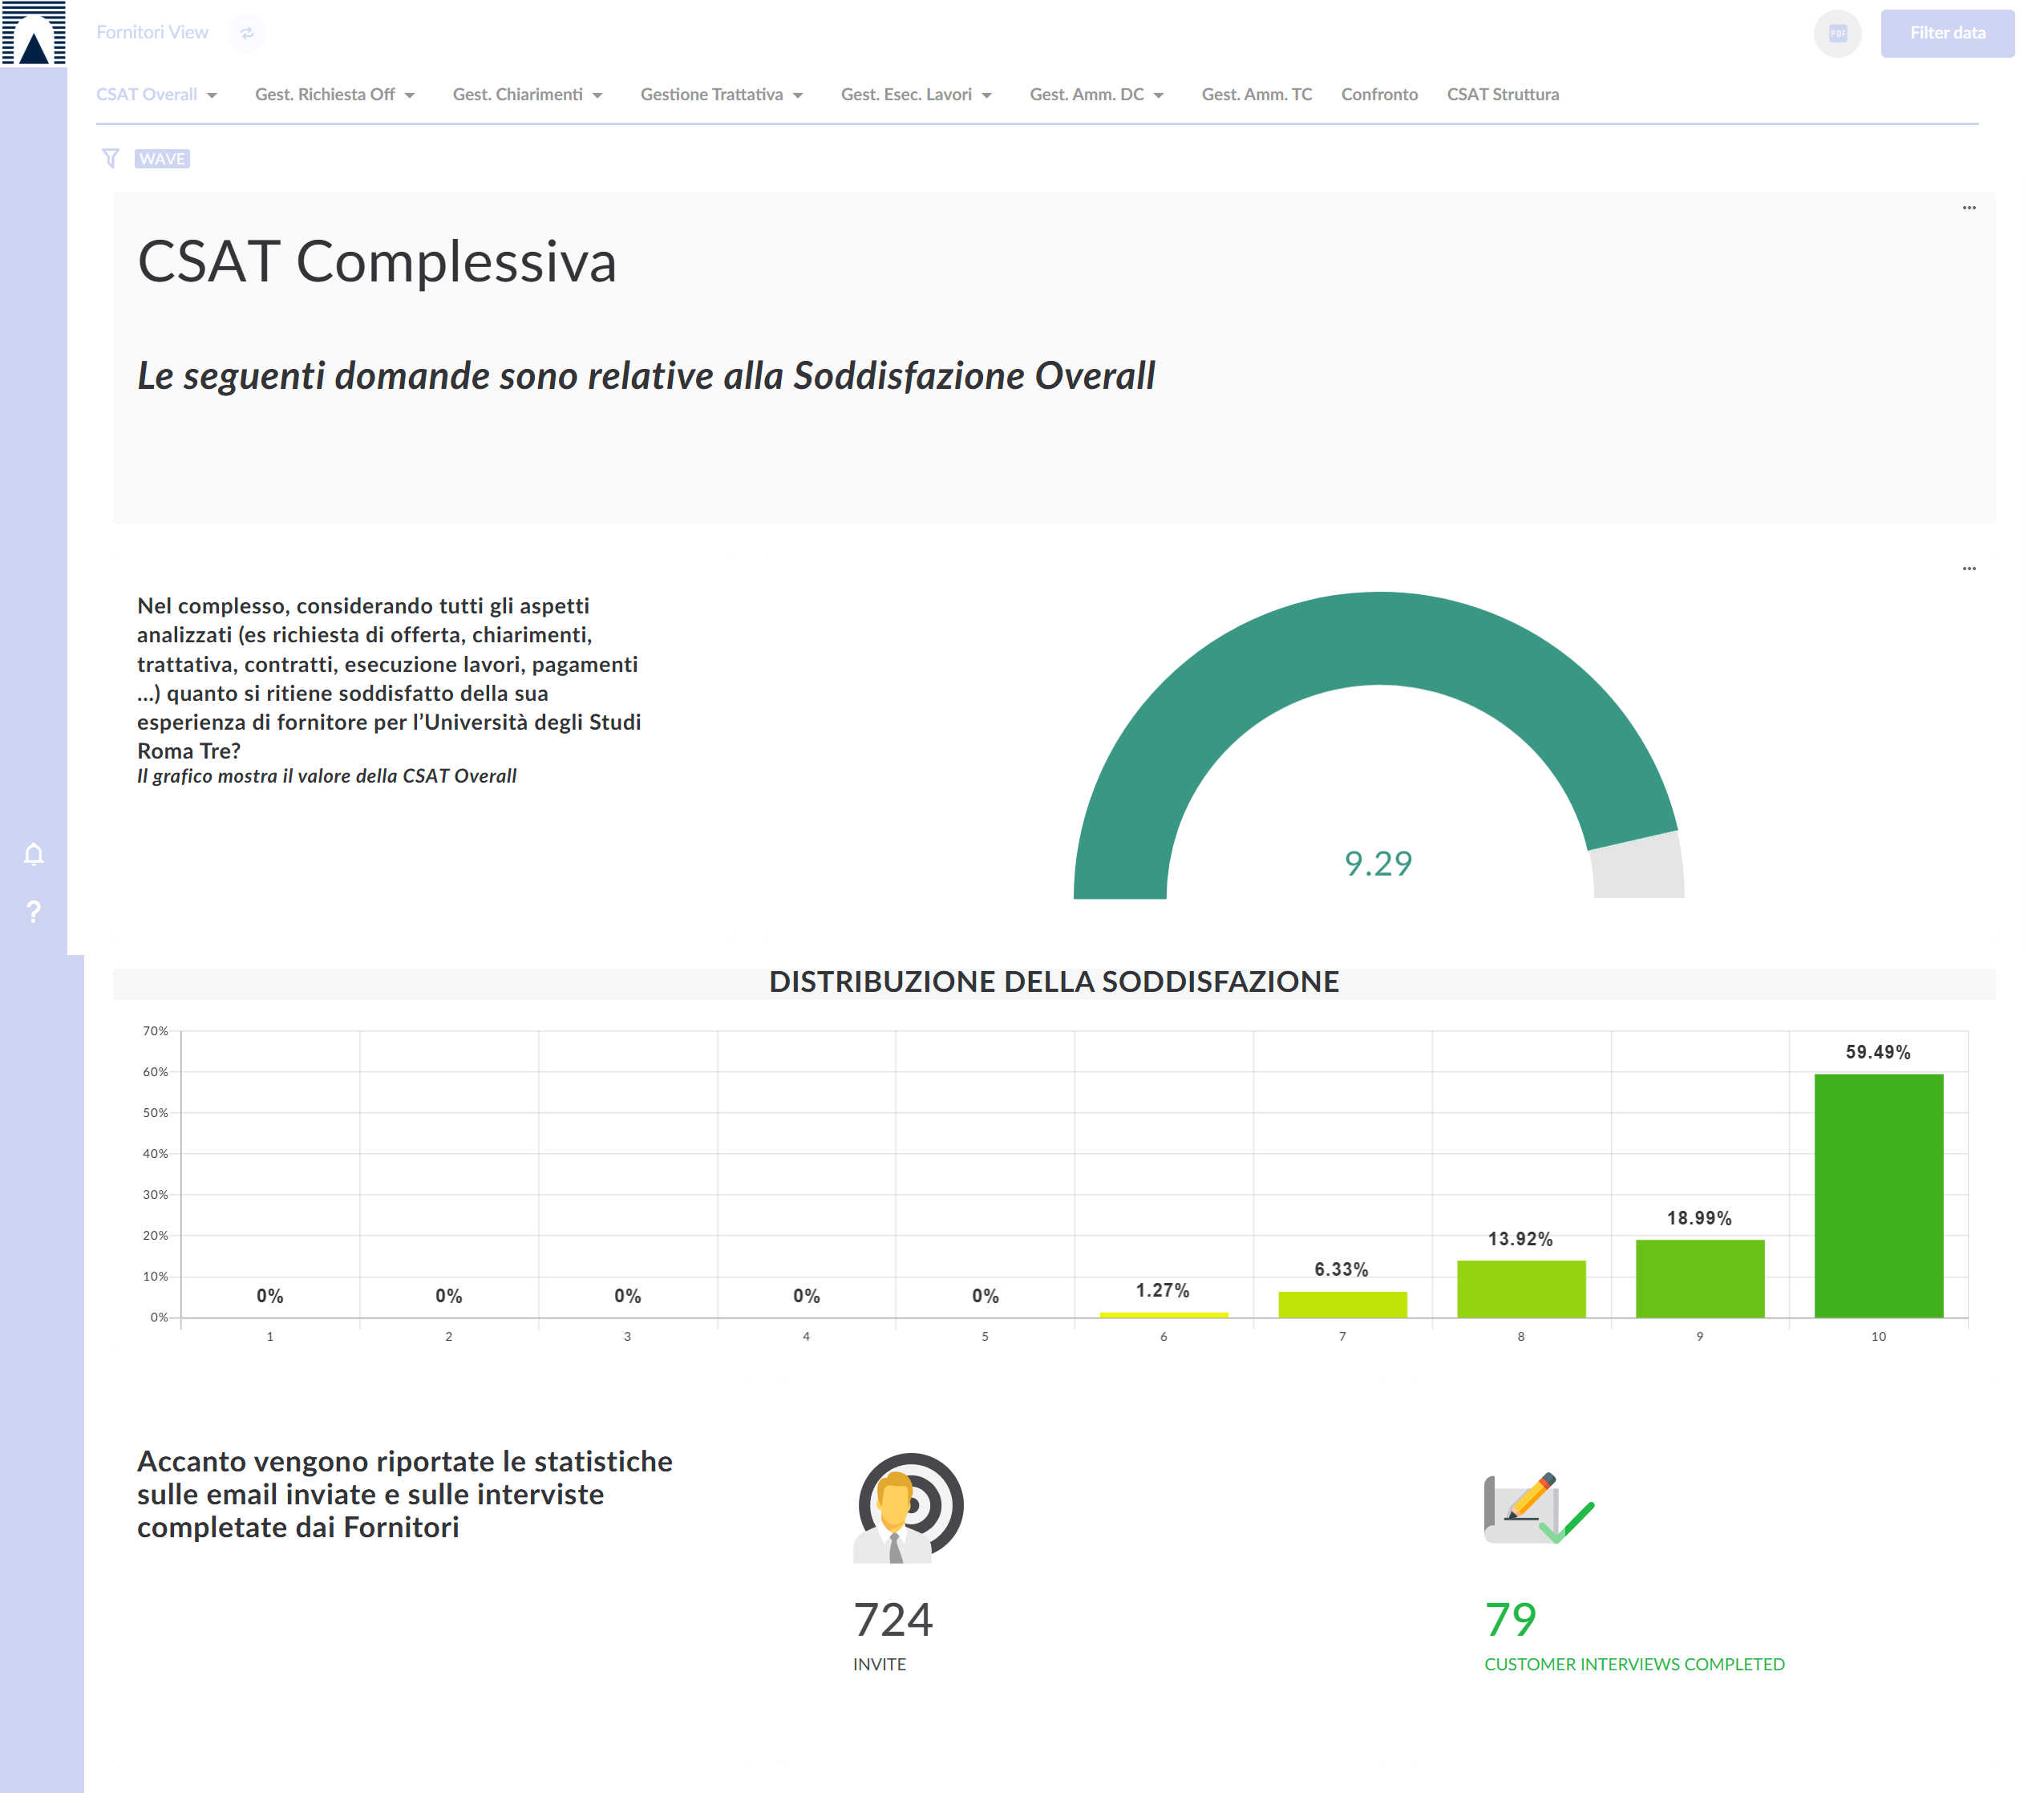
Task: Click the swap view icon beside Fornitori View
Action: point(247,33)
